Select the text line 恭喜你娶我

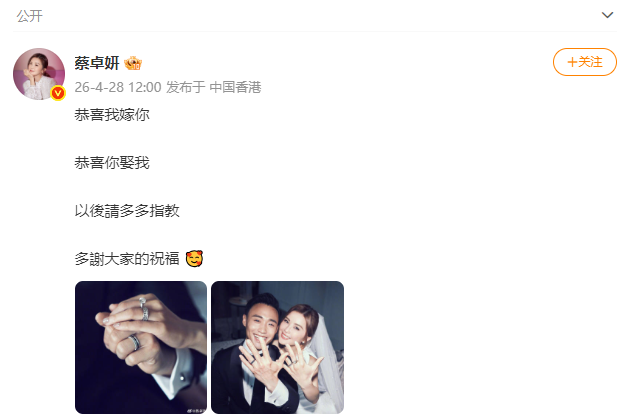point(112,163)
